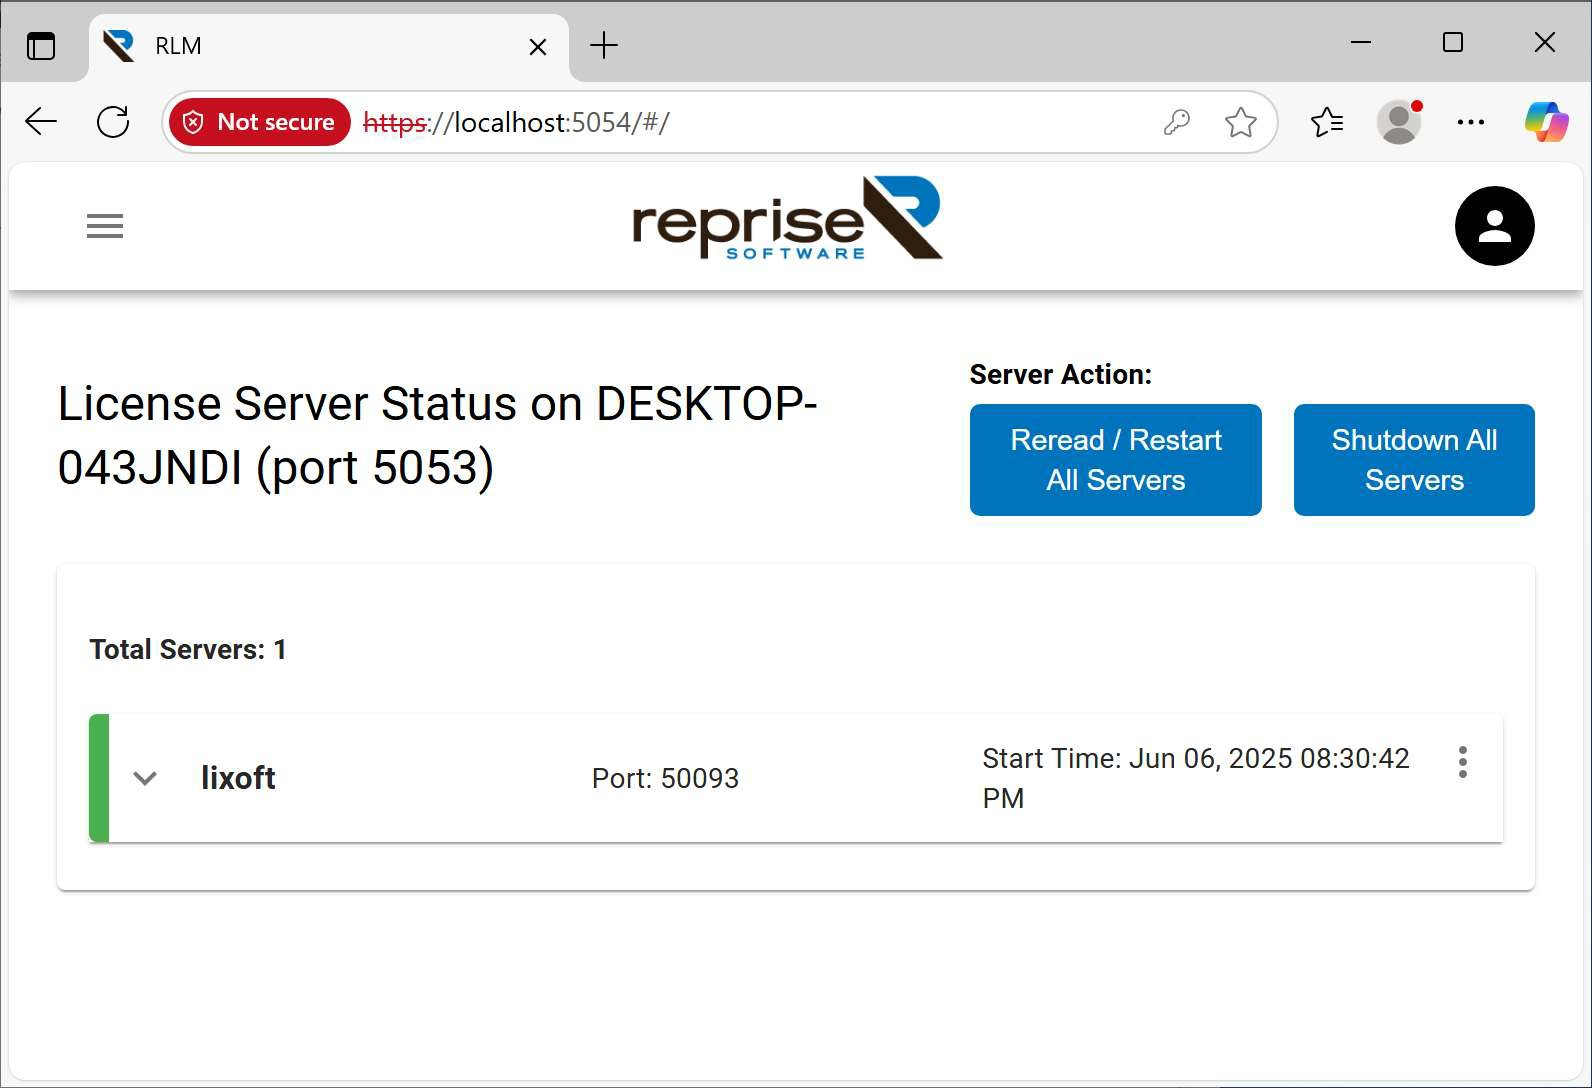Add this page to favorites star
1592x1088 pixels.
coord(1241,122)
